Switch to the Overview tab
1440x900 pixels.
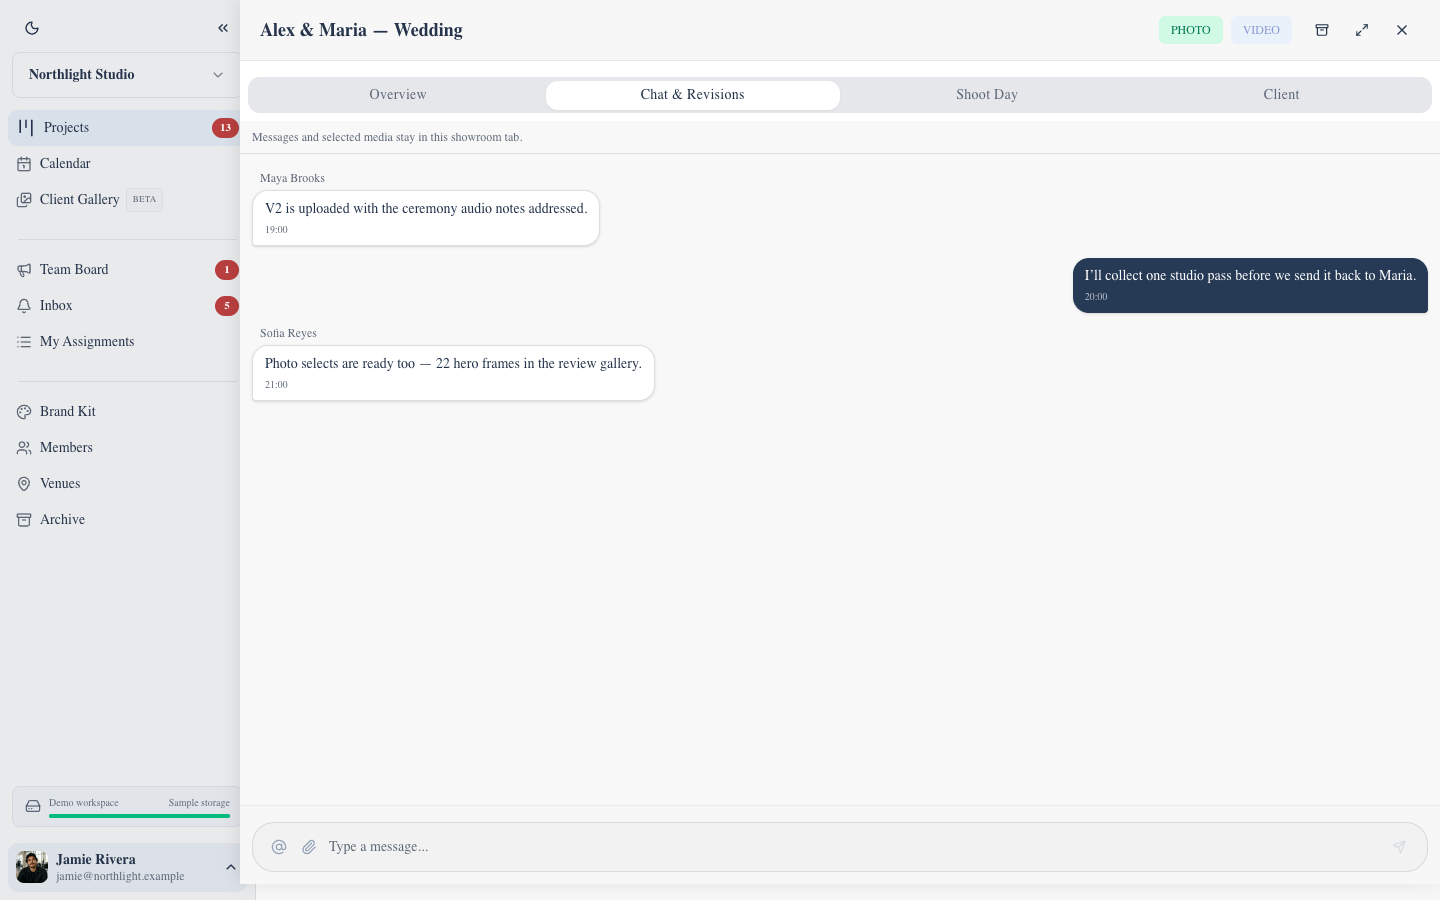click(398, 95)
